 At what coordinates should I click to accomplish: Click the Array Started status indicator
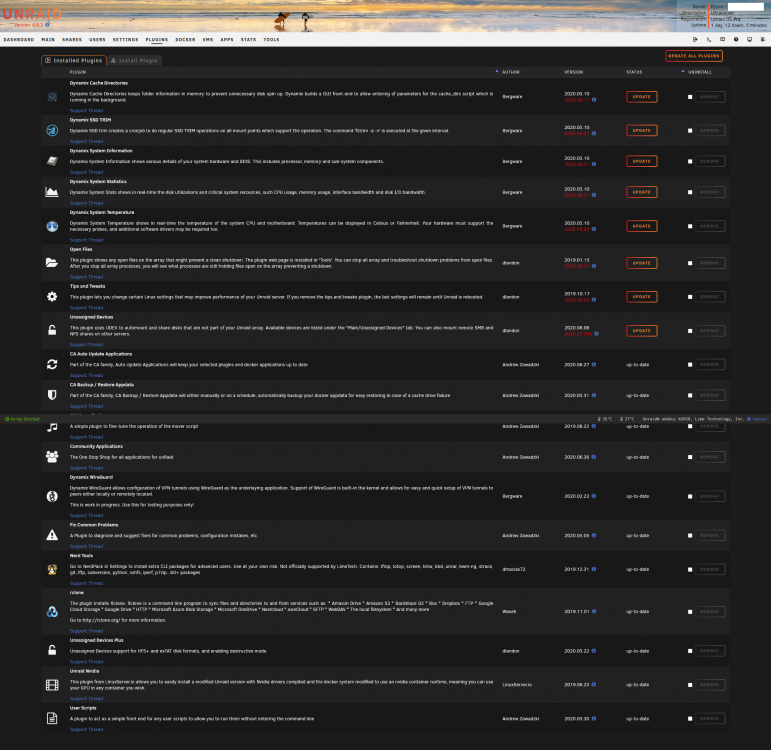click(x=22, y=419)
